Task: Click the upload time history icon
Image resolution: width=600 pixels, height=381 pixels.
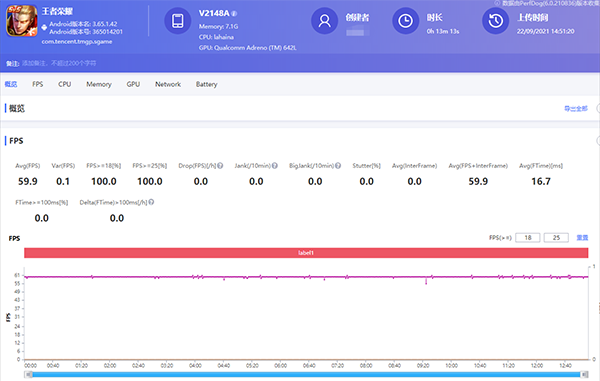Action: [496, 21]
